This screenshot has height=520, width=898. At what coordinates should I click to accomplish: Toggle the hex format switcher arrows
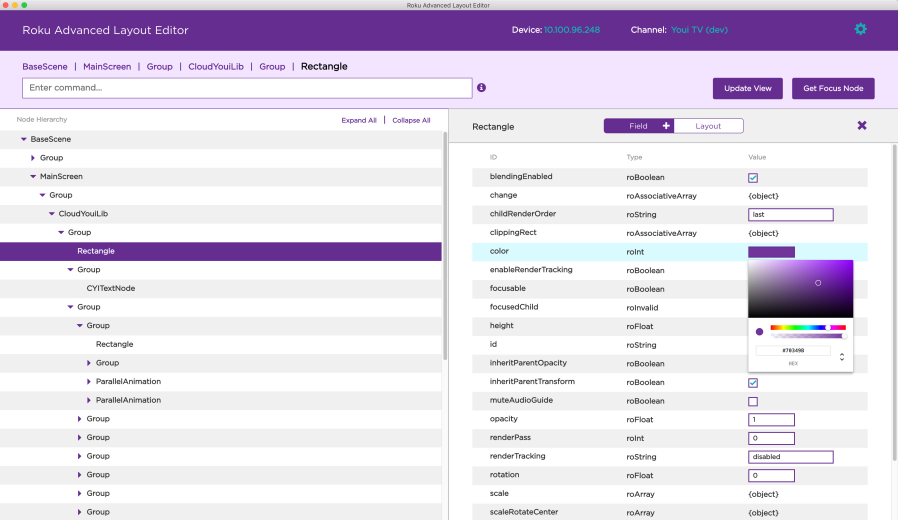842,357
